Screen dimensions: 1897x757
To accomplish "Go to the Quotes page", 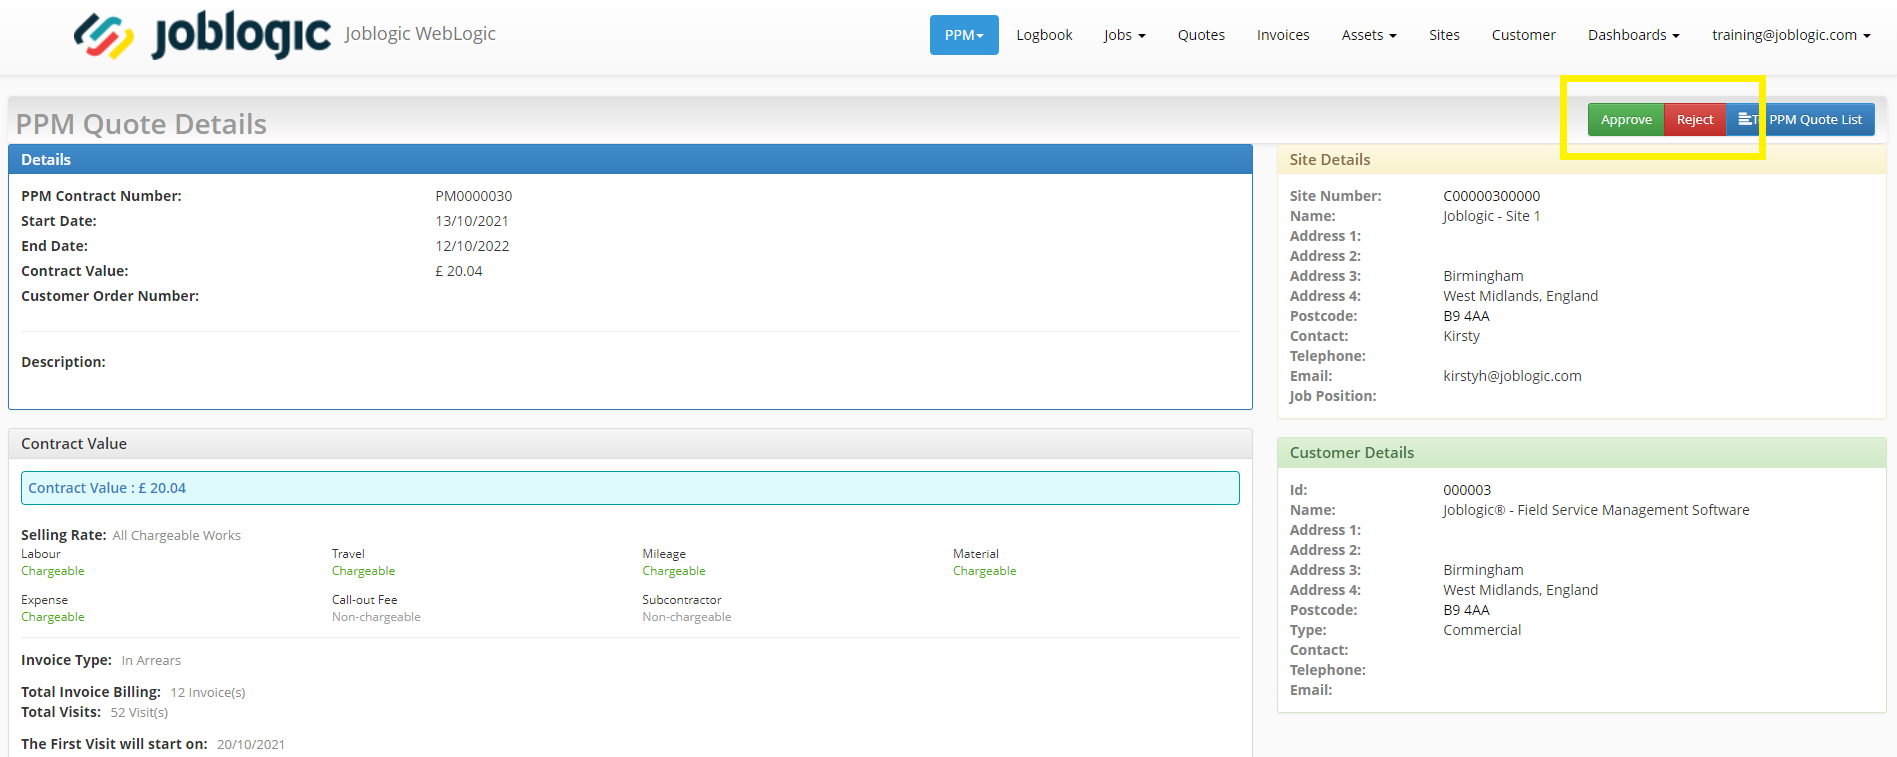I will tap(1201, 35).
